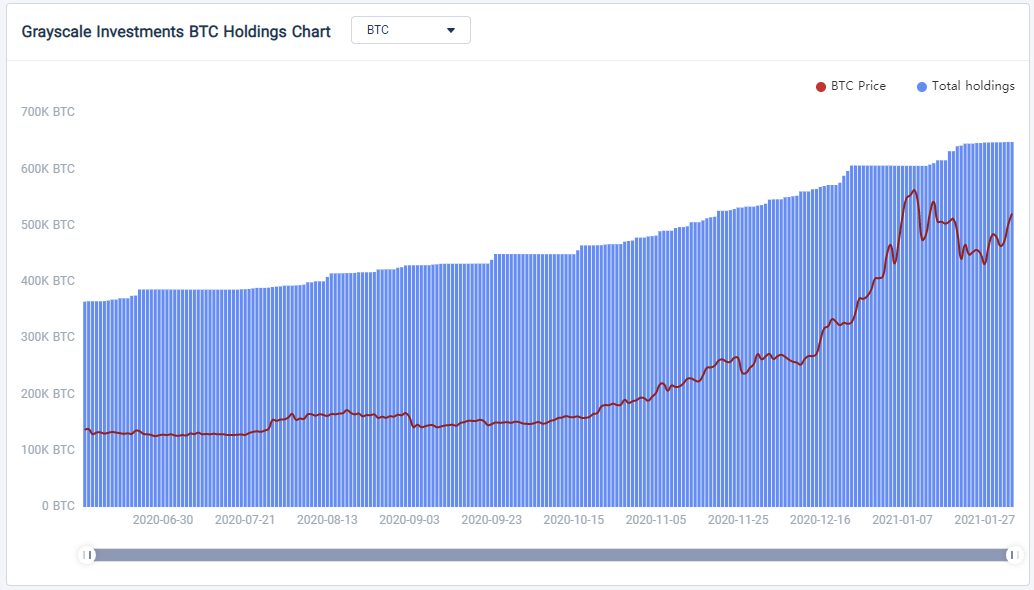The image size is (1034, 590).
Task: Toggle the BTC Price series label
Action: click(x=858, y=86)
